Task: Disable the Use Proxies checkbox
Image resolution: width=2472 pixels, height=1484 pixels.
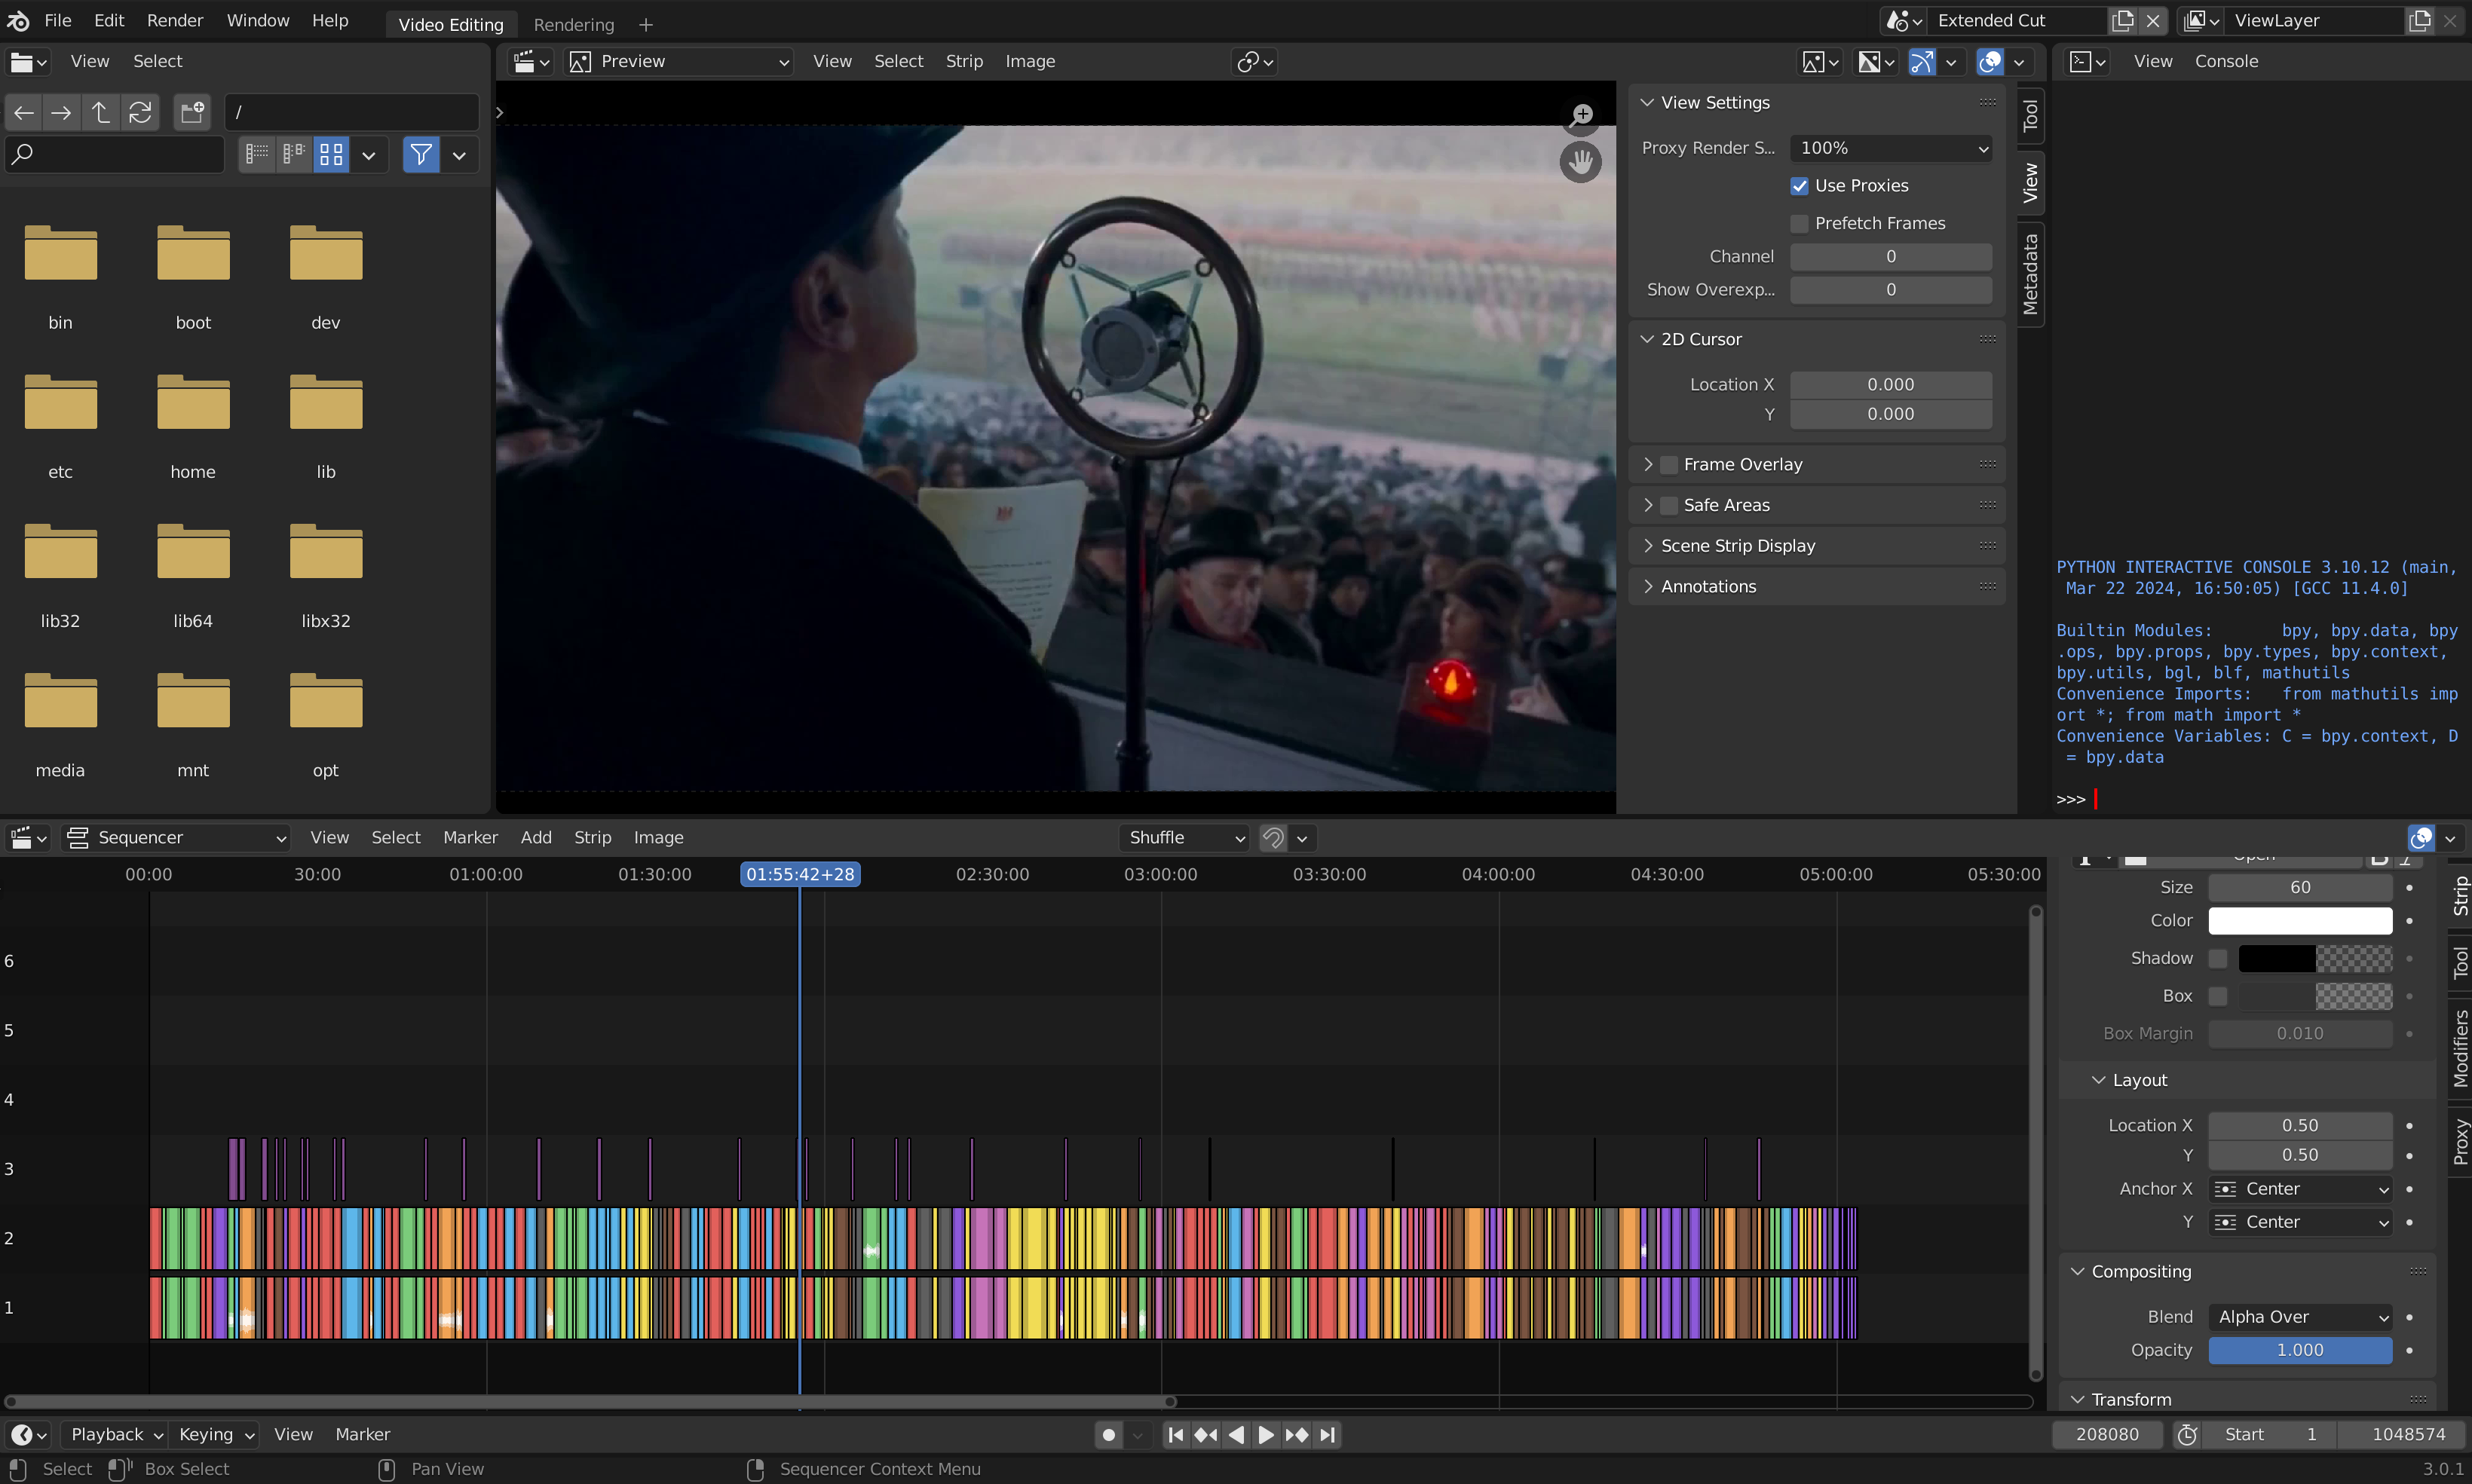Action: click(x=1799, y=186)
